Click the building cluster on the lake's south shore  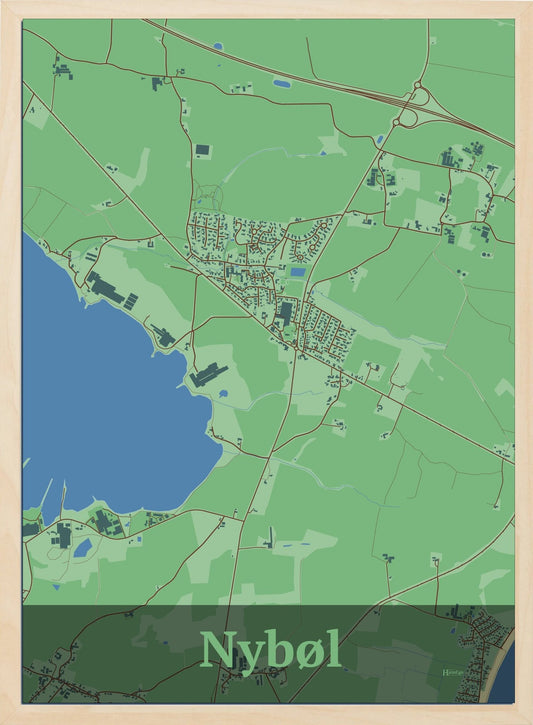pyautogui.click(x=107, y=523)
